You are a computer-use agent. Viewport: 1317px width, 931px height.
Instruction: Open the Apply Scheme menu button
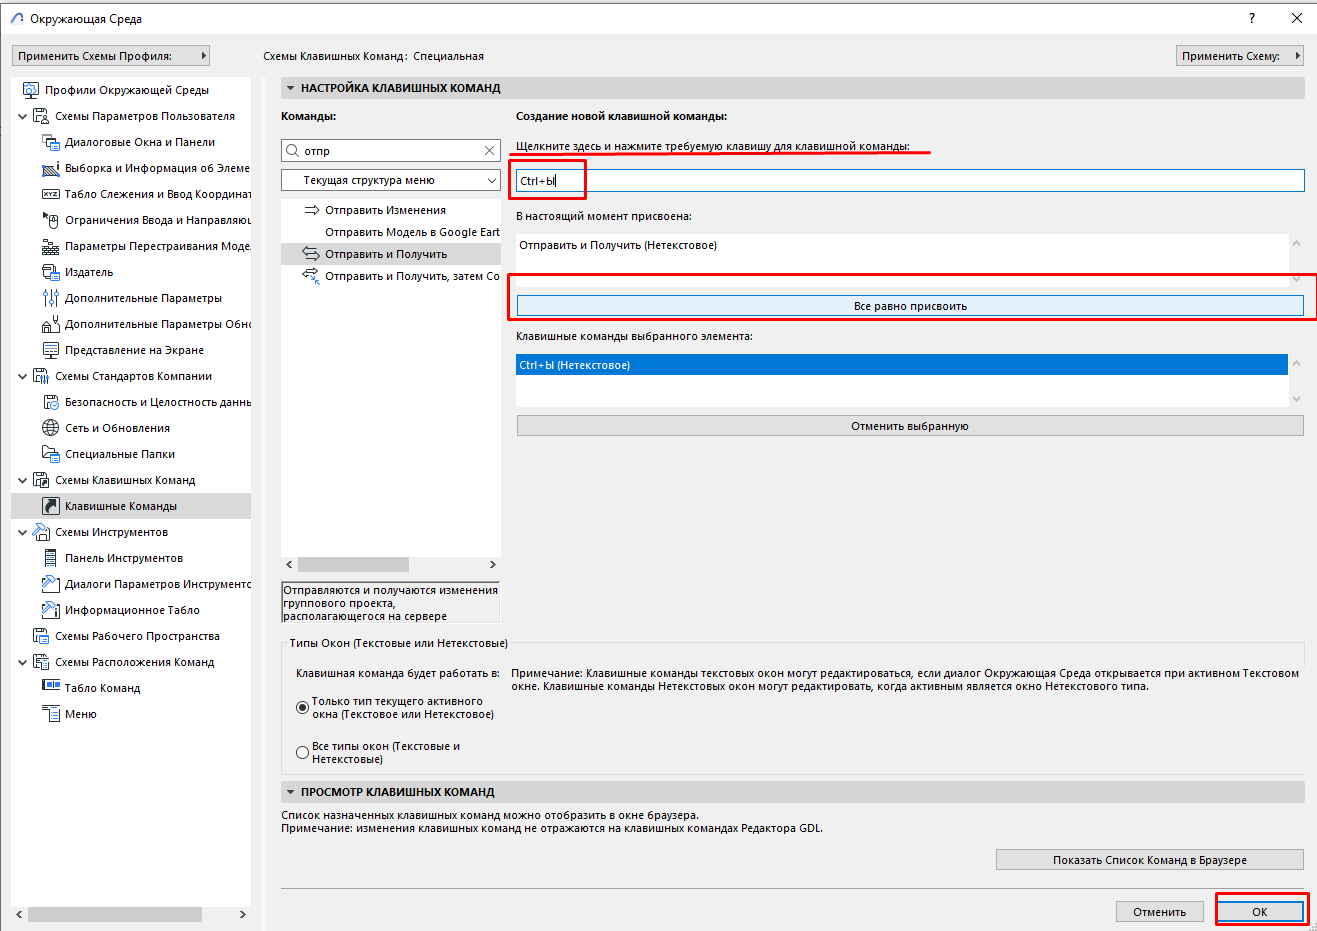[x=1240, y=56]
